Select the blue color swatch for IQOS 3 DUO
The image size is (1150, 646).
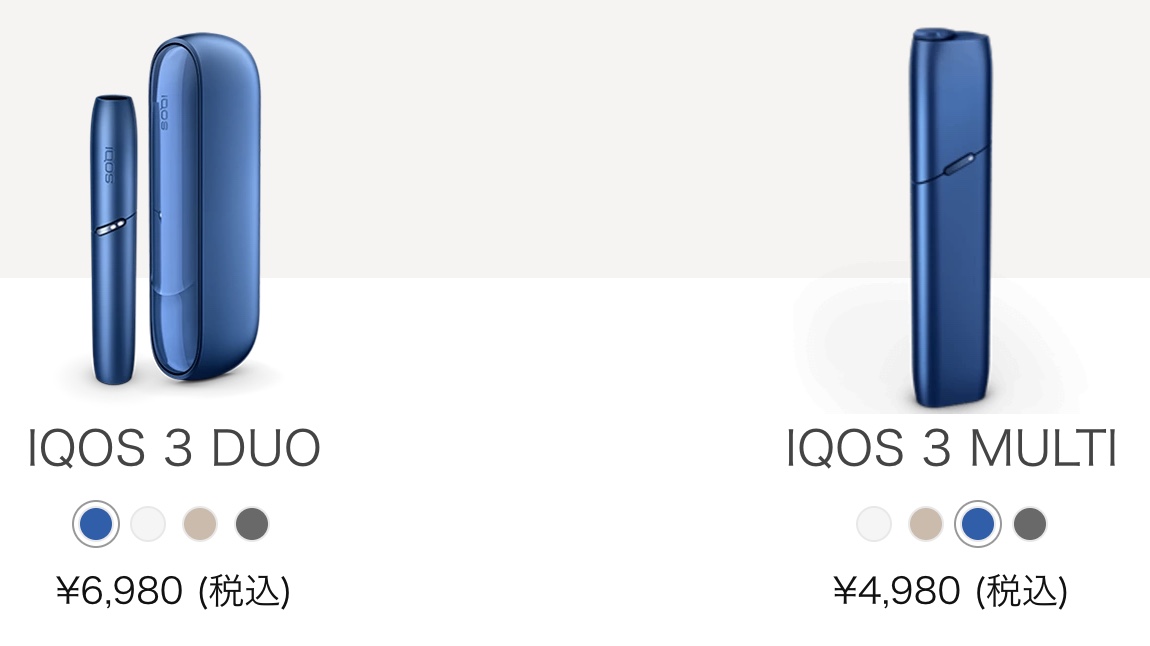96,524
